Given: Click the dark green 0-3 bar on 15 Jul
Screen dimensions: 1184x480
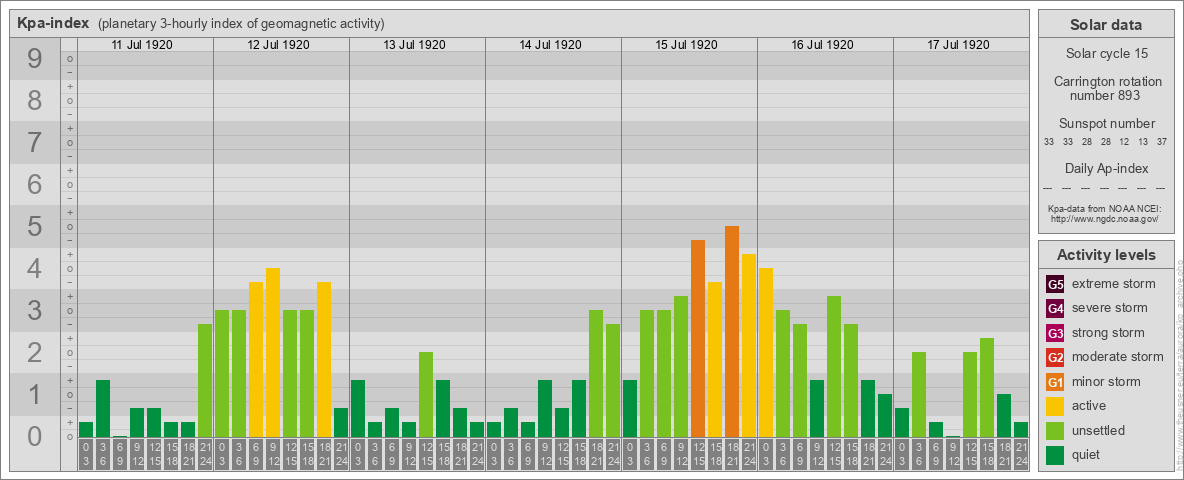Looking at the screenshot, I should [630, 408].
